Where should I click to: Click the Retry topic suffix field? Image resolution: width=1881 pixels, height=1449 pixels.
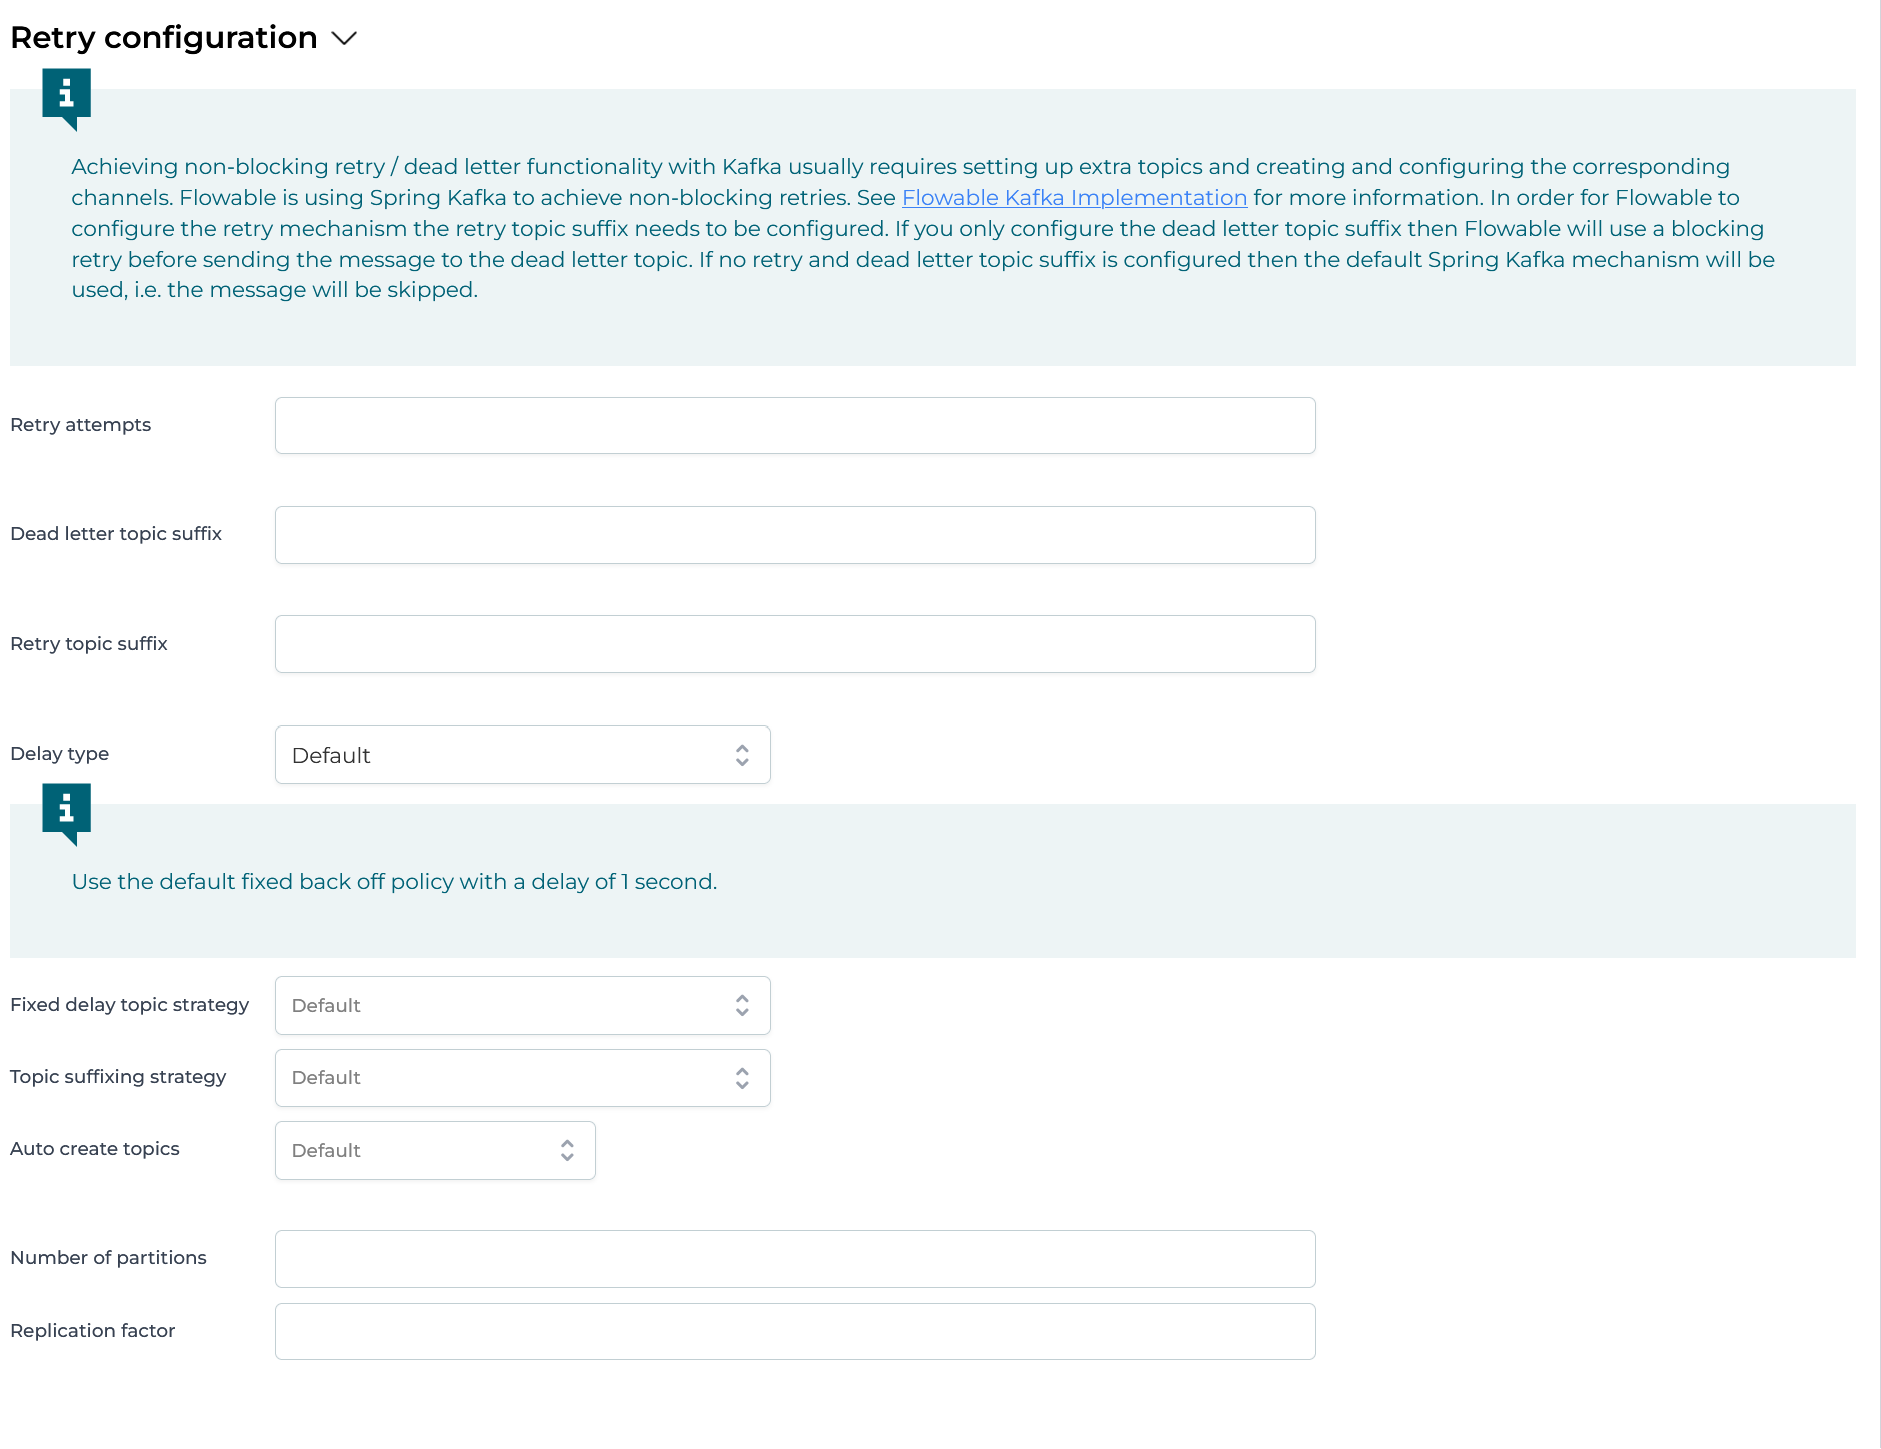click(x=794, y=643)
